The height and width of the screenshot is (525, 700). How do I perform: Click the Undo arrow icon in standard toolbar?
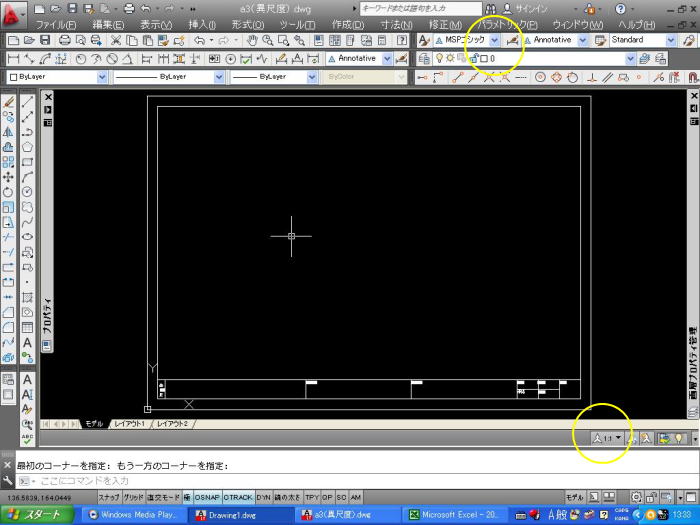coord(199,41)
